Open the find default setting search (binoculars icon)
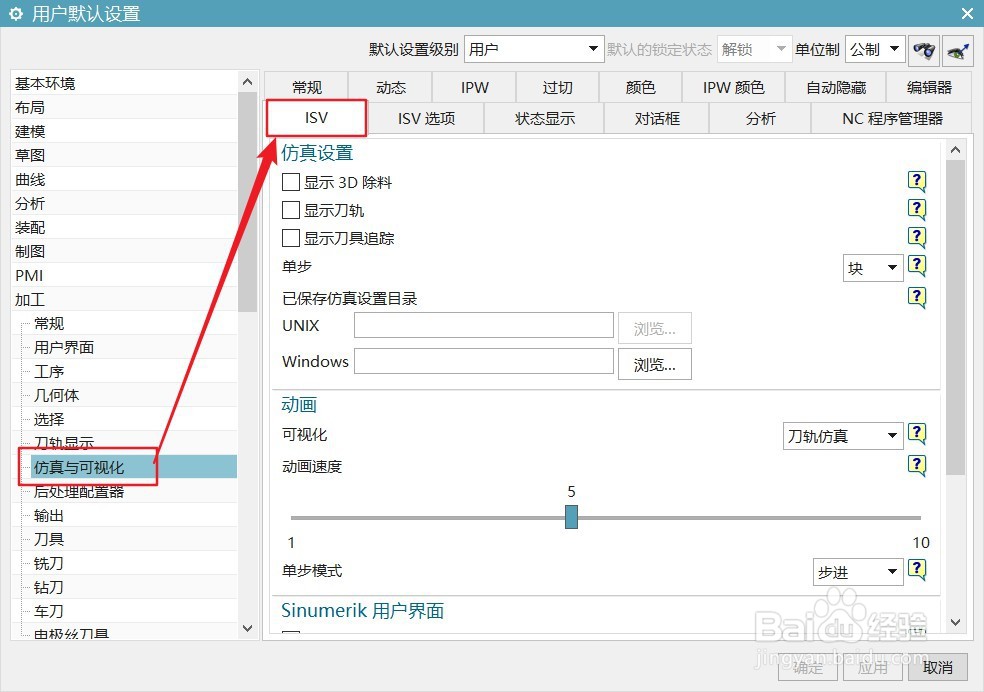 923,48
